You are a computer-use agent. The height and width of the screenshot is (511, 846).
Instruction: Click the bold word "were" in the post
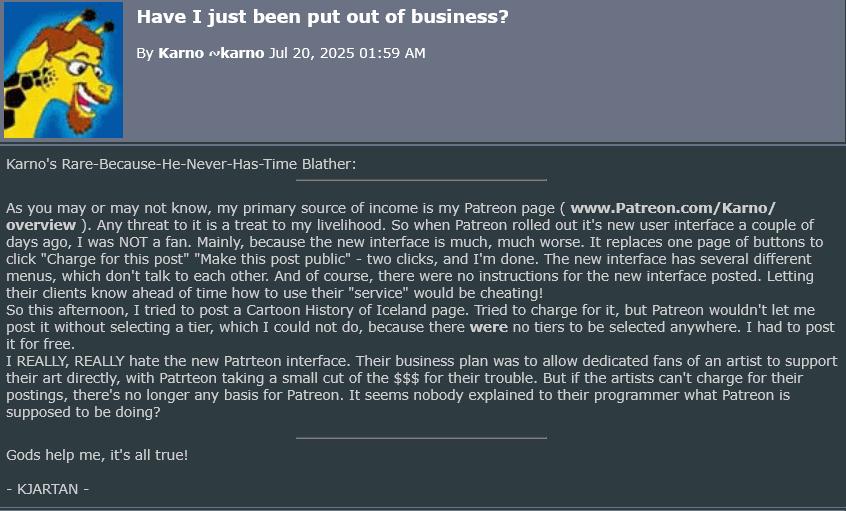point(490,327)
